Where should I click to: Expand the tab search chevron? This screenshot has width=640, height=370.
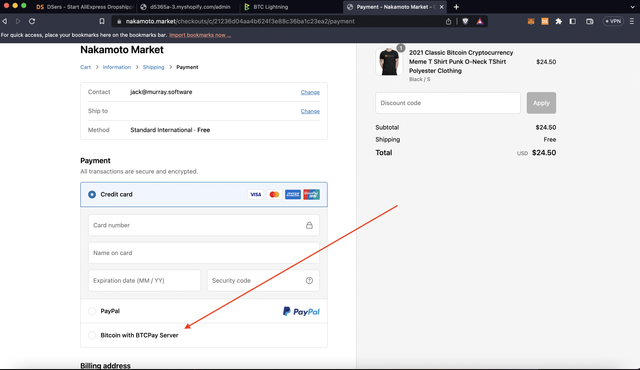point(632,7)
